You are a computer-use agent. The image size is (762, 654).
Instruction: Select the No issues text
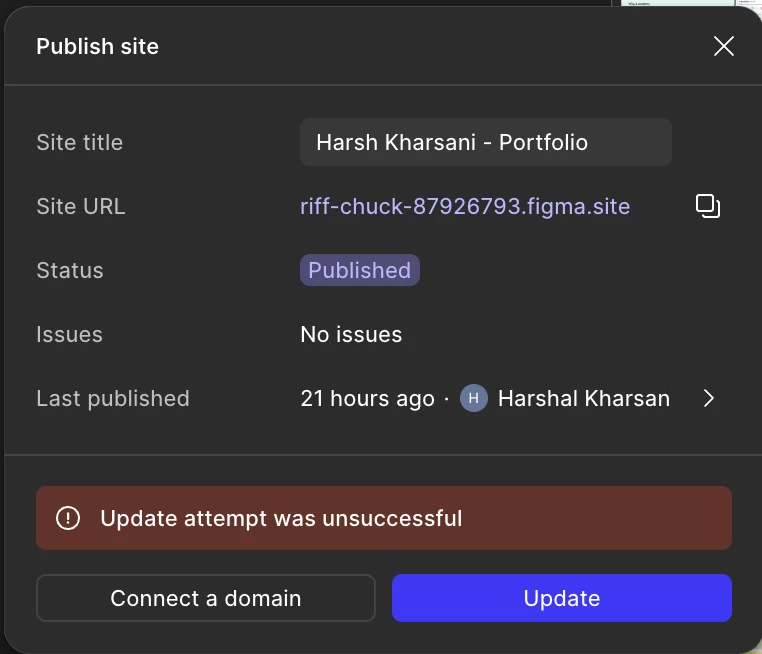(x=351, y=334)
